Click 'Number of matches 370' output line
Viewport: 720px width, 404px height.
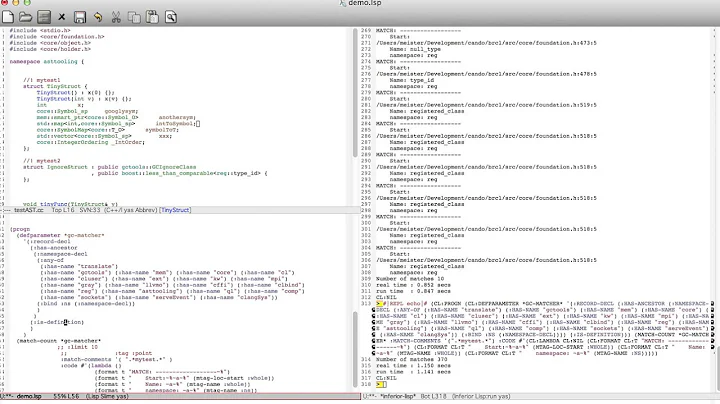412,359
